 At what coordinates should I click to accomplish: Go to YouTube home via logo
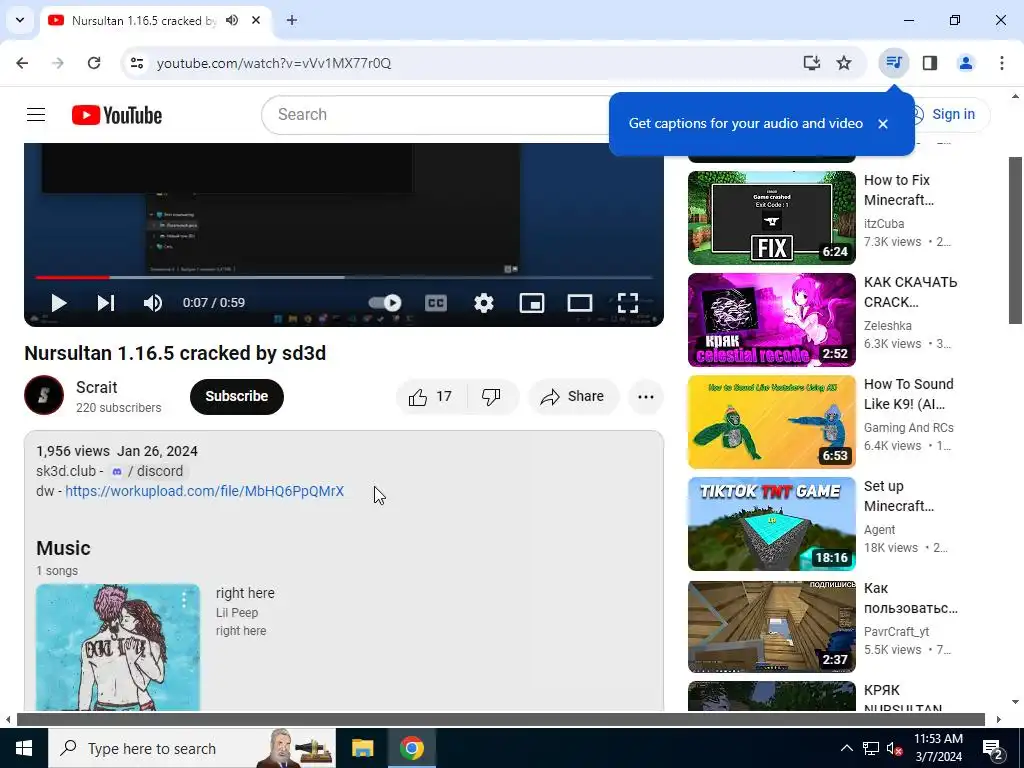coord(117,116)
